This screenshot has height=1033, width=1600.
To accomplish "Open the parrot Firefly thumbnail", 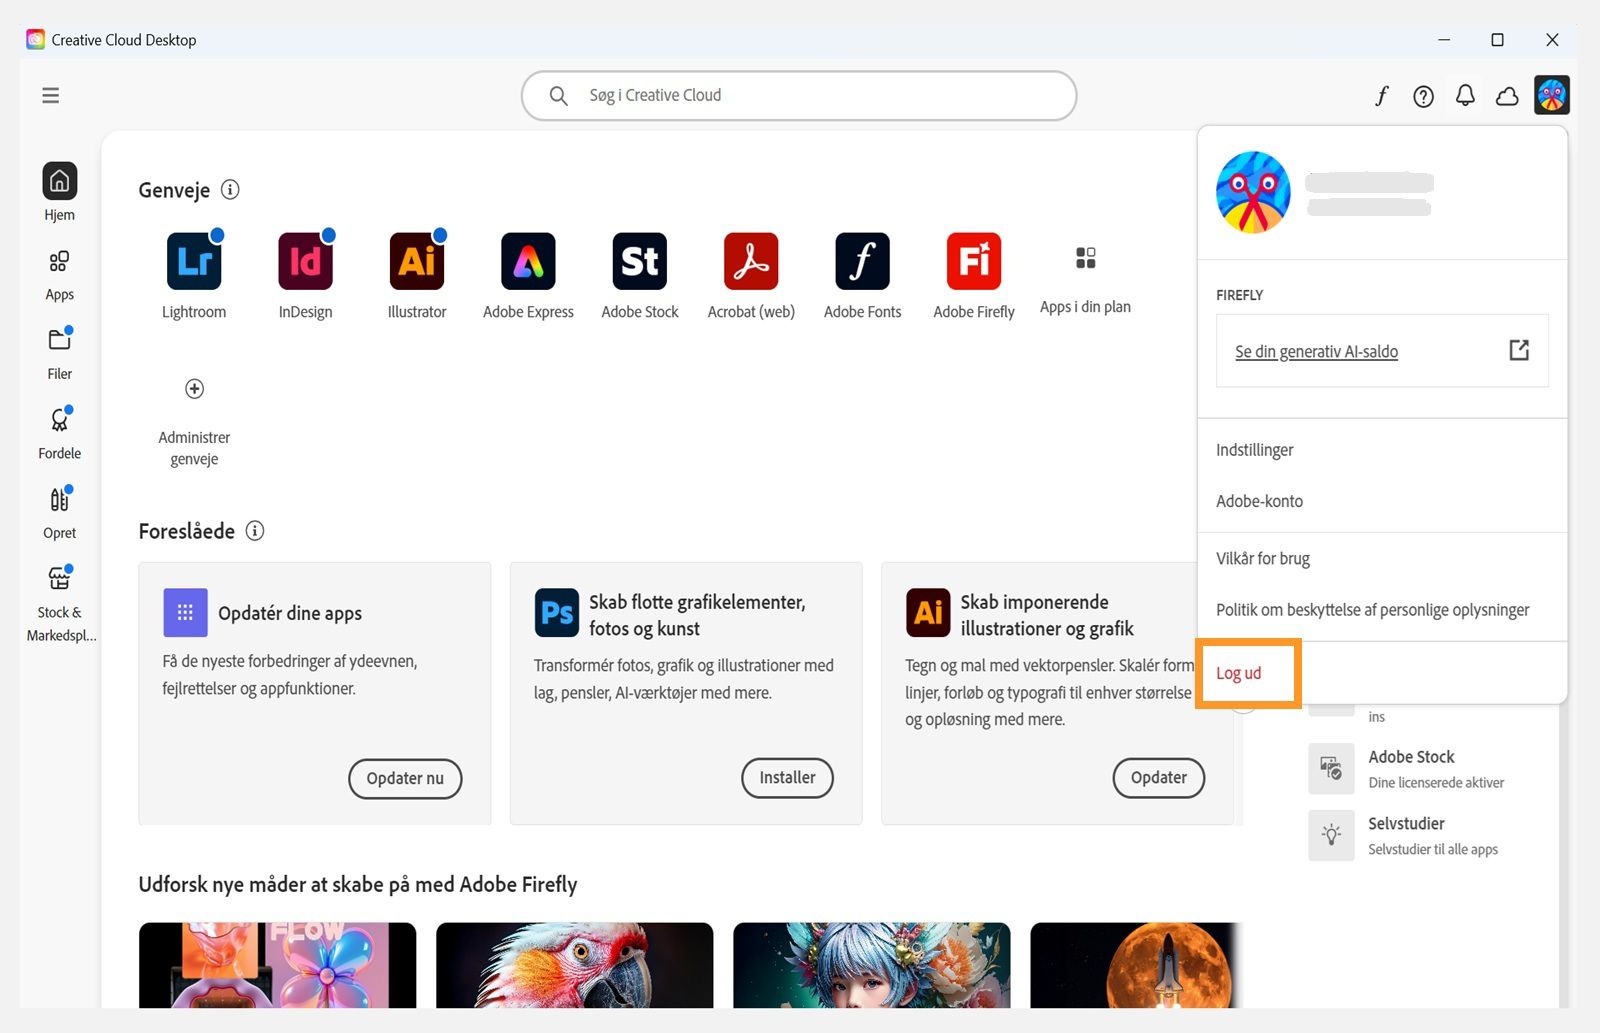I will [x=574, y=965].
